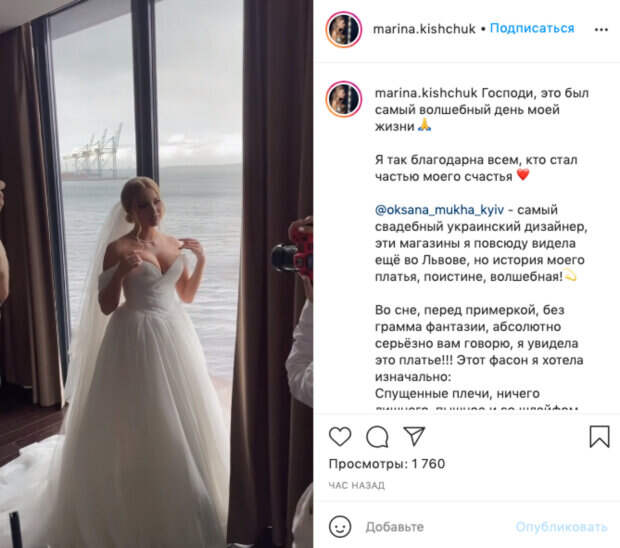620x548 pixels.
Task: Open the three-dot more options menu
Action: point(601,30)
